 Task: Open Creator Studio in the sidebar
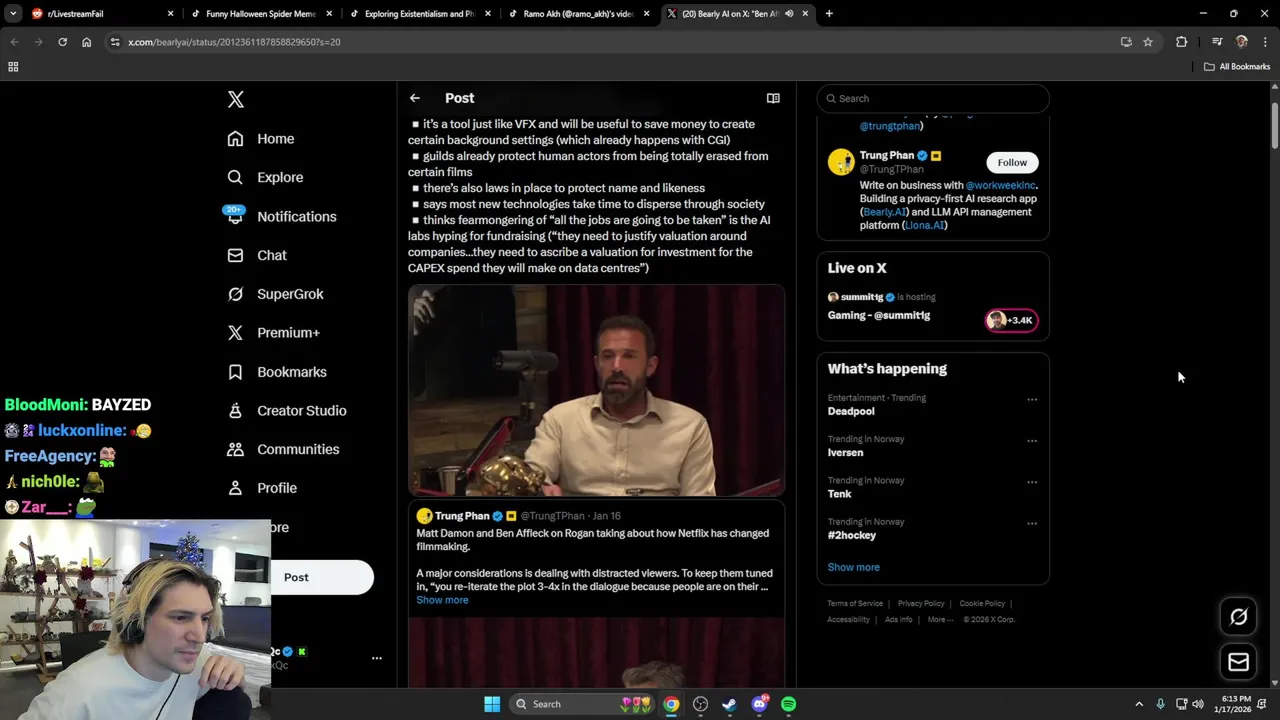point(287,411)
